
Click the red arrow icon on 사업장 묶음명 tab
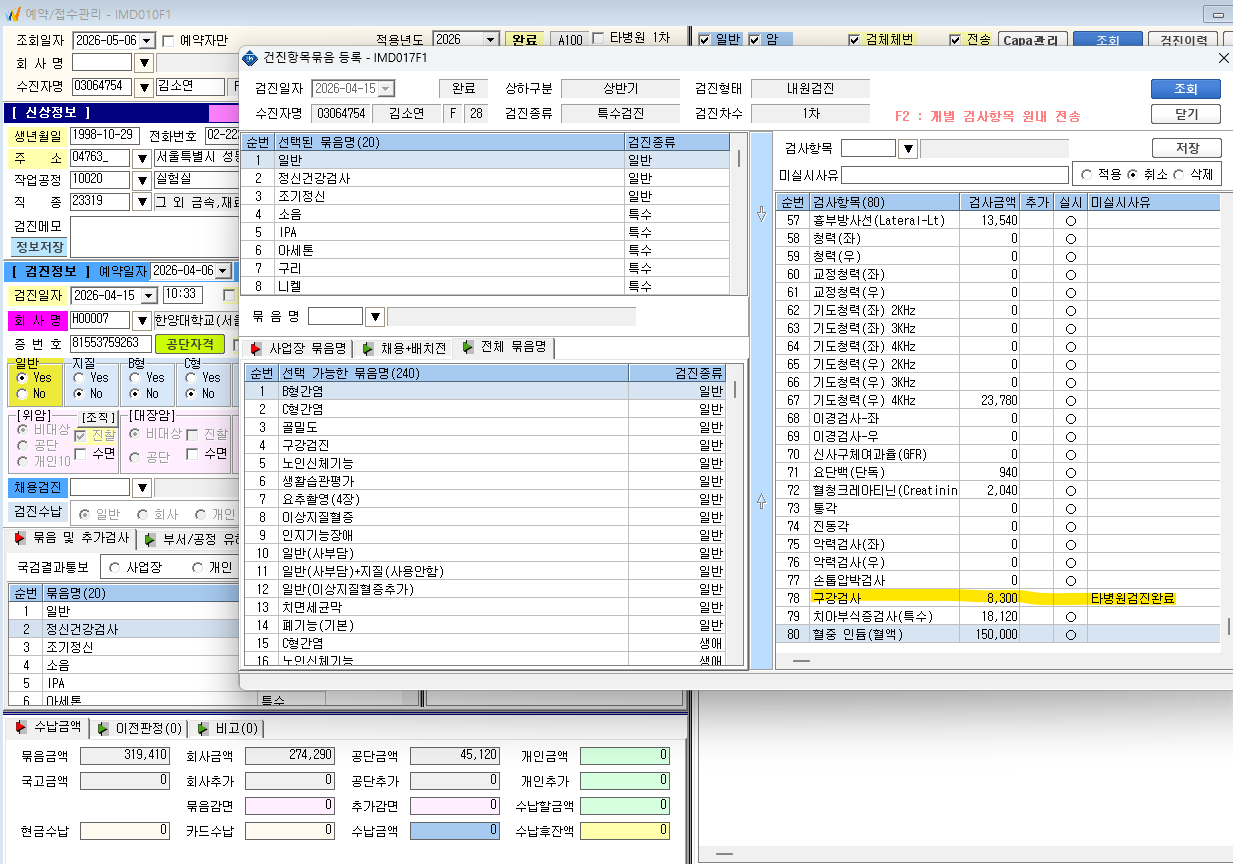tap(257, 349)
